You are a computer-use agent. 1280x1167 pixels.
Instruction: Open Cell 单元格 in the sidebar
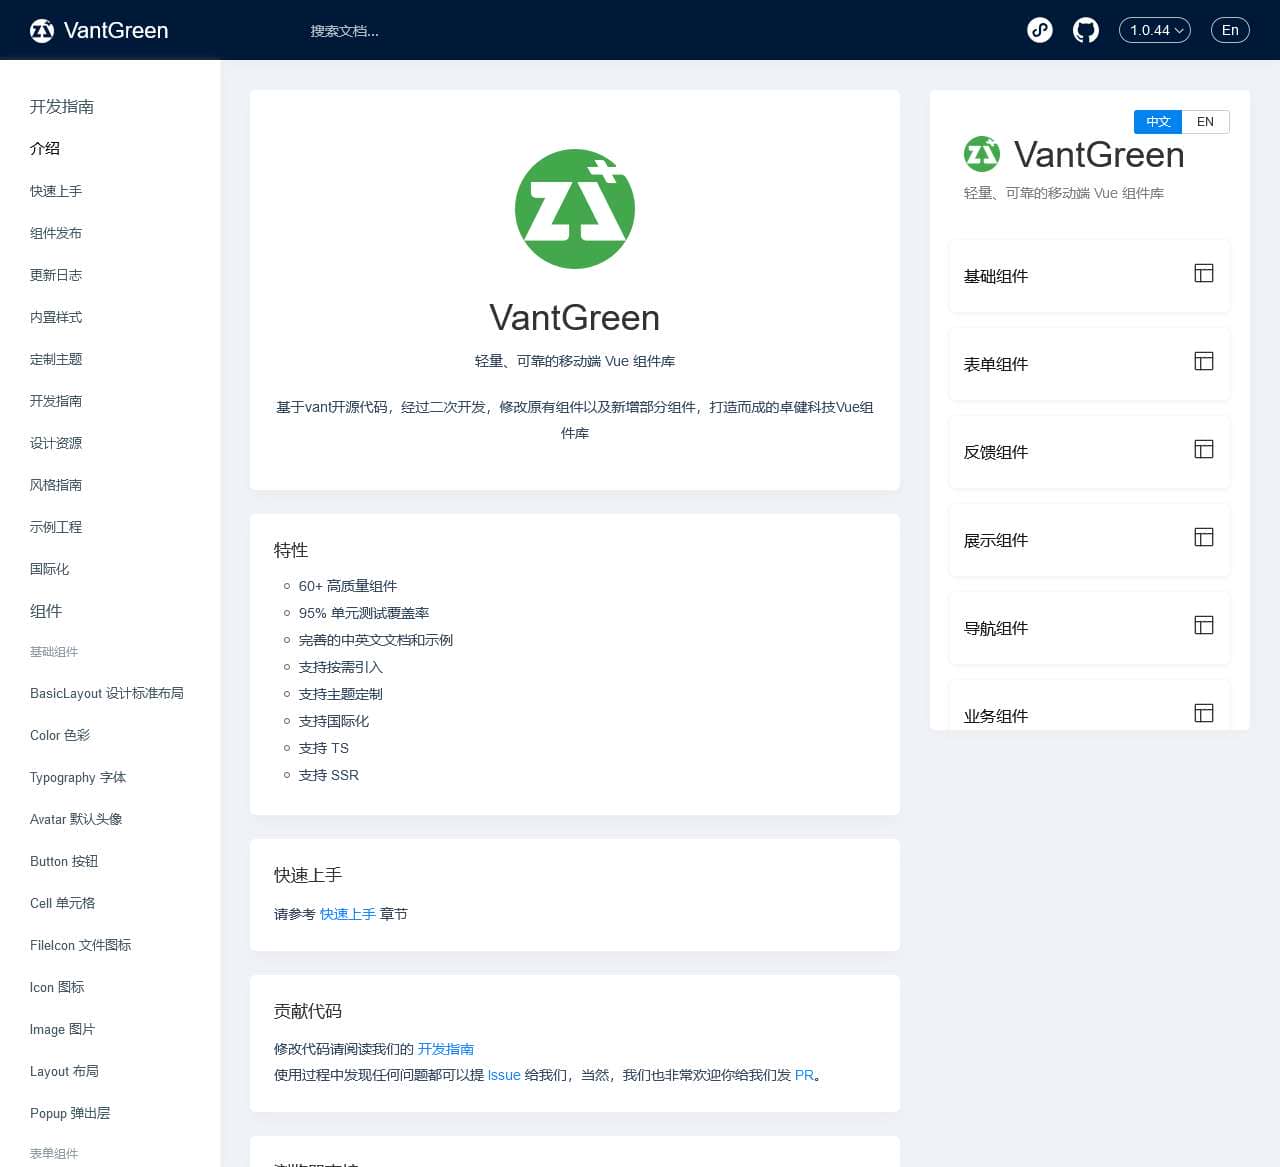point(63,903)
